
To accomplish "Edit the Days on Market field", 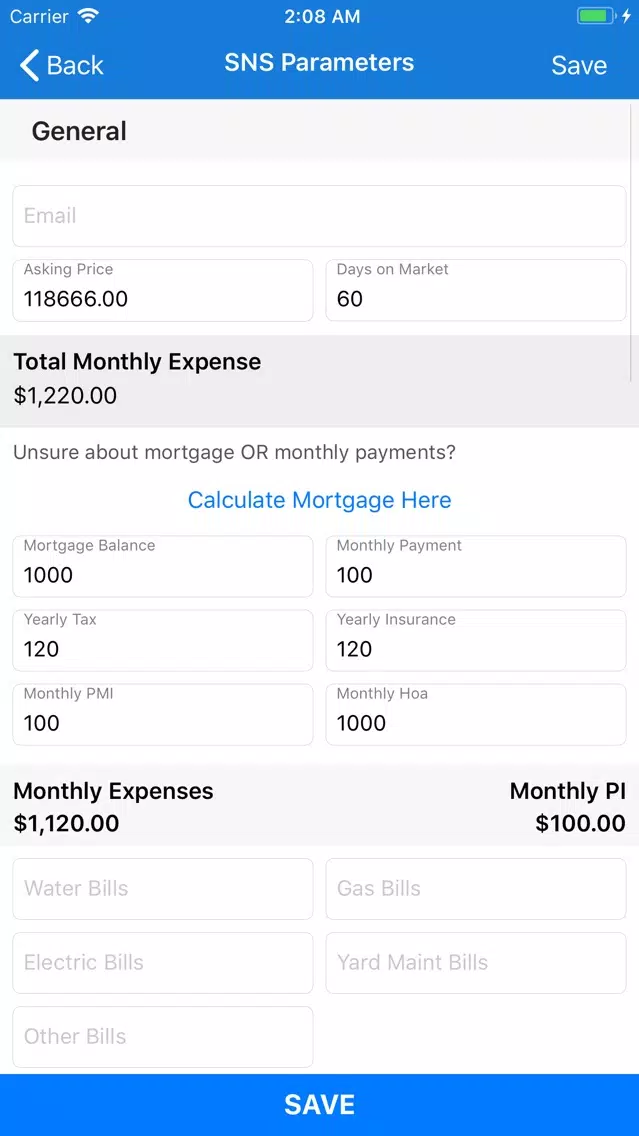I will click(476, 291).
